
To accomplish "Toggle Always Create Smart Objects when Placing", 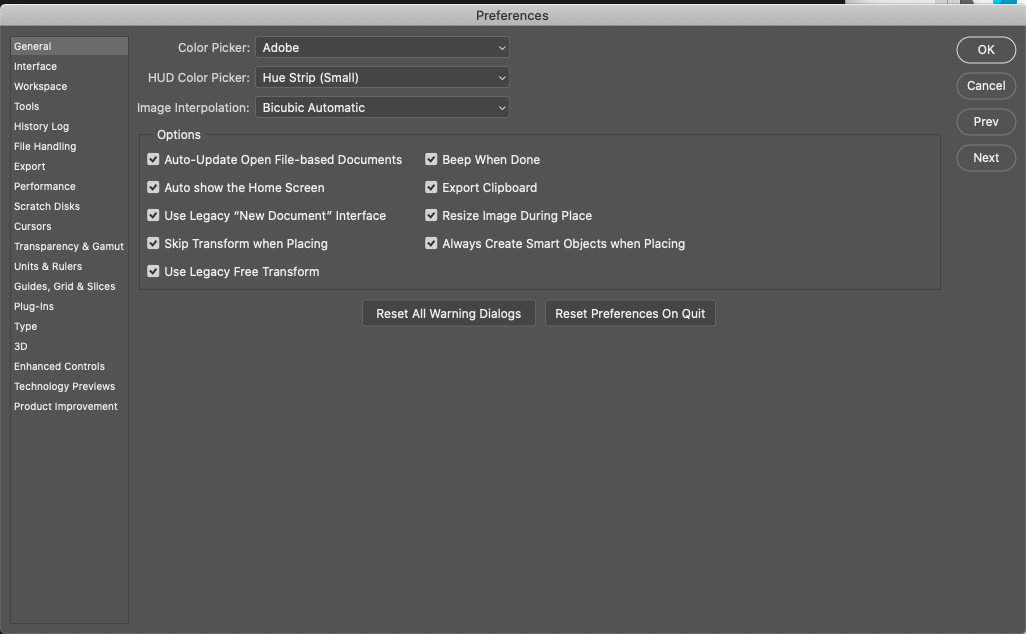I will 431,243.
